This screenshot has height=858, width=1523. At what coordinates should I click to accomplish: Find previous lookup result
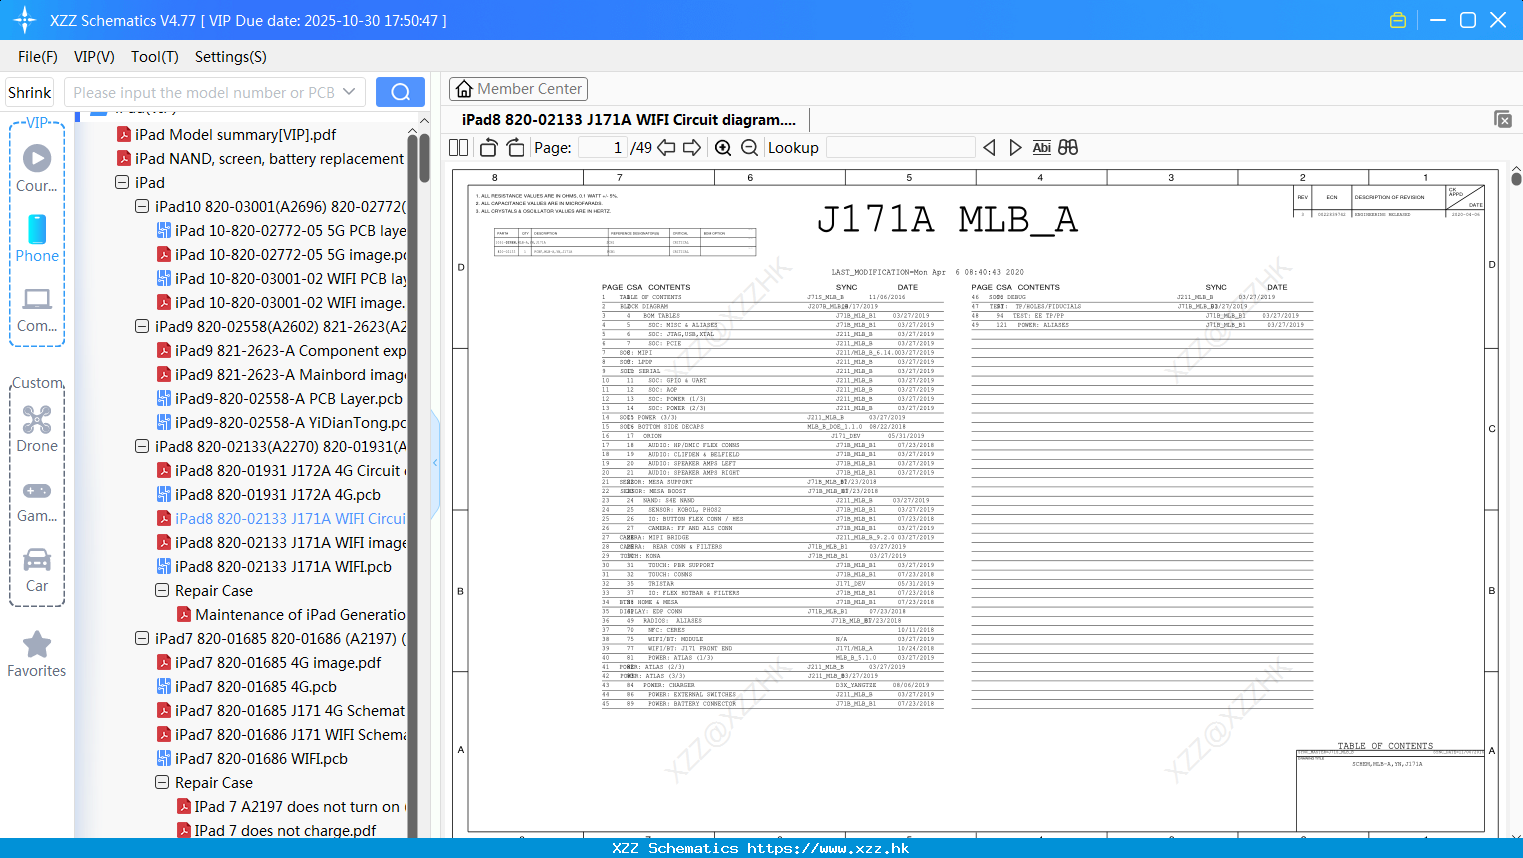tap(989, 148)
